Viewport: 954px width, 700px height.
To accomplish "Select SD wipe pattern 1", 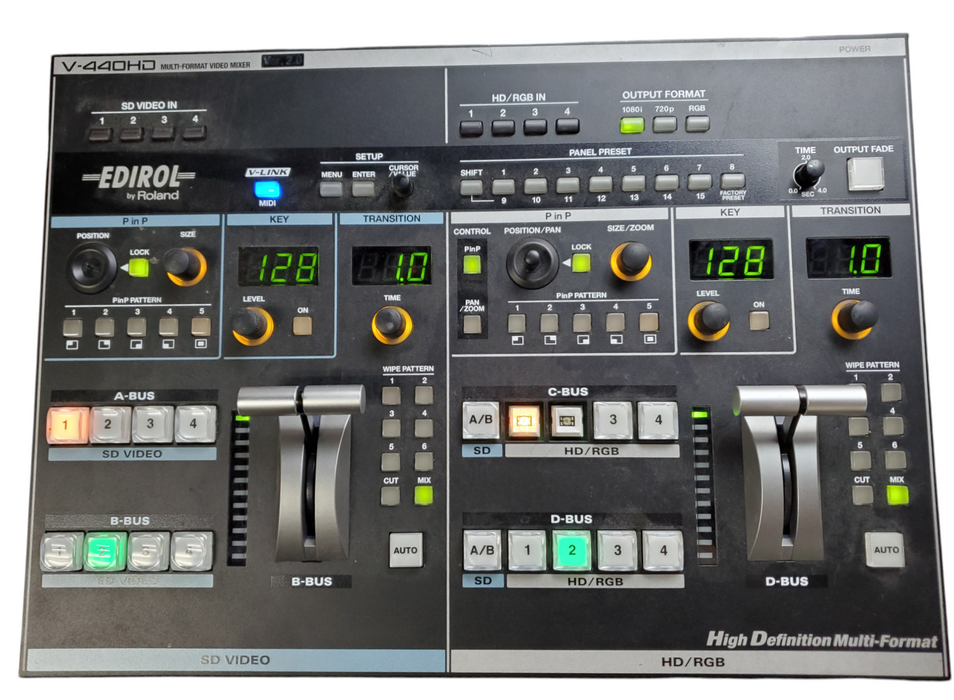I will [391, 395].
